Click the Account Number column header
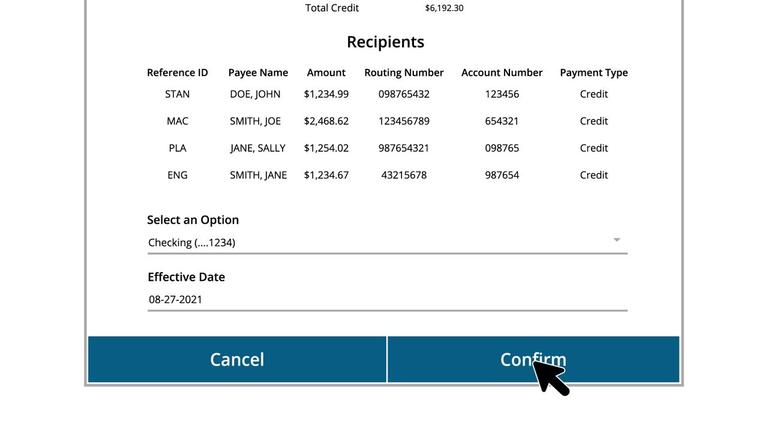 click(502, 72)
